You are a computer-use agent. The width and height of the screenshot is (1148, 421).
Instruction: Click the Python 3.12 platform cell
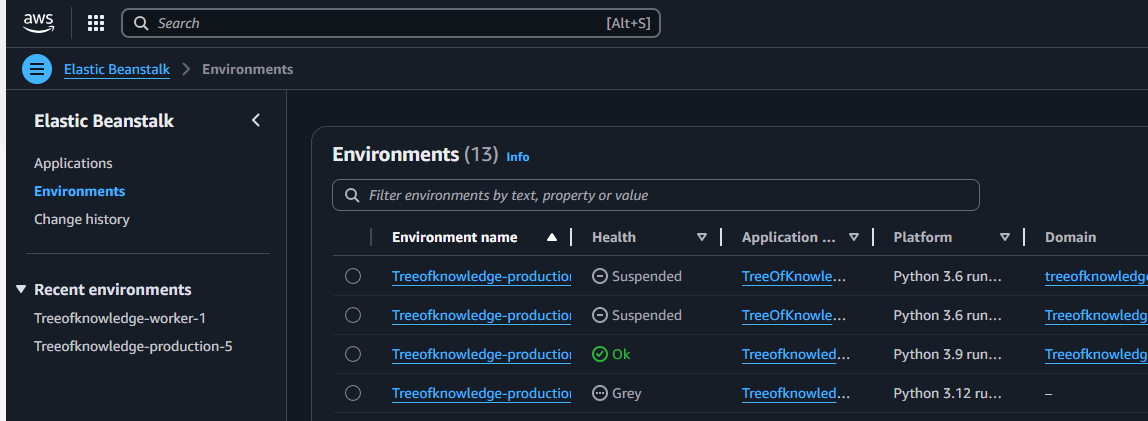pos(947,393)
